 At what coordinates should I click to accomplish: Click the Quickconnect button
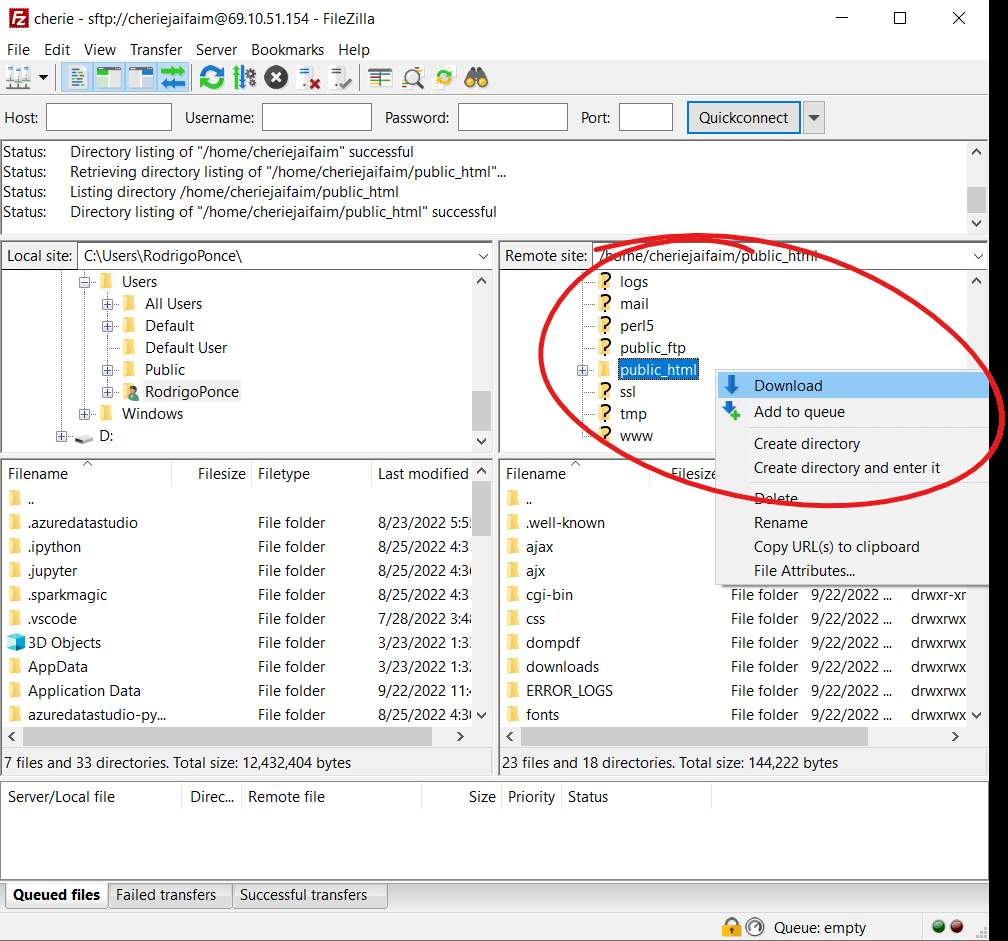[743, 118]
